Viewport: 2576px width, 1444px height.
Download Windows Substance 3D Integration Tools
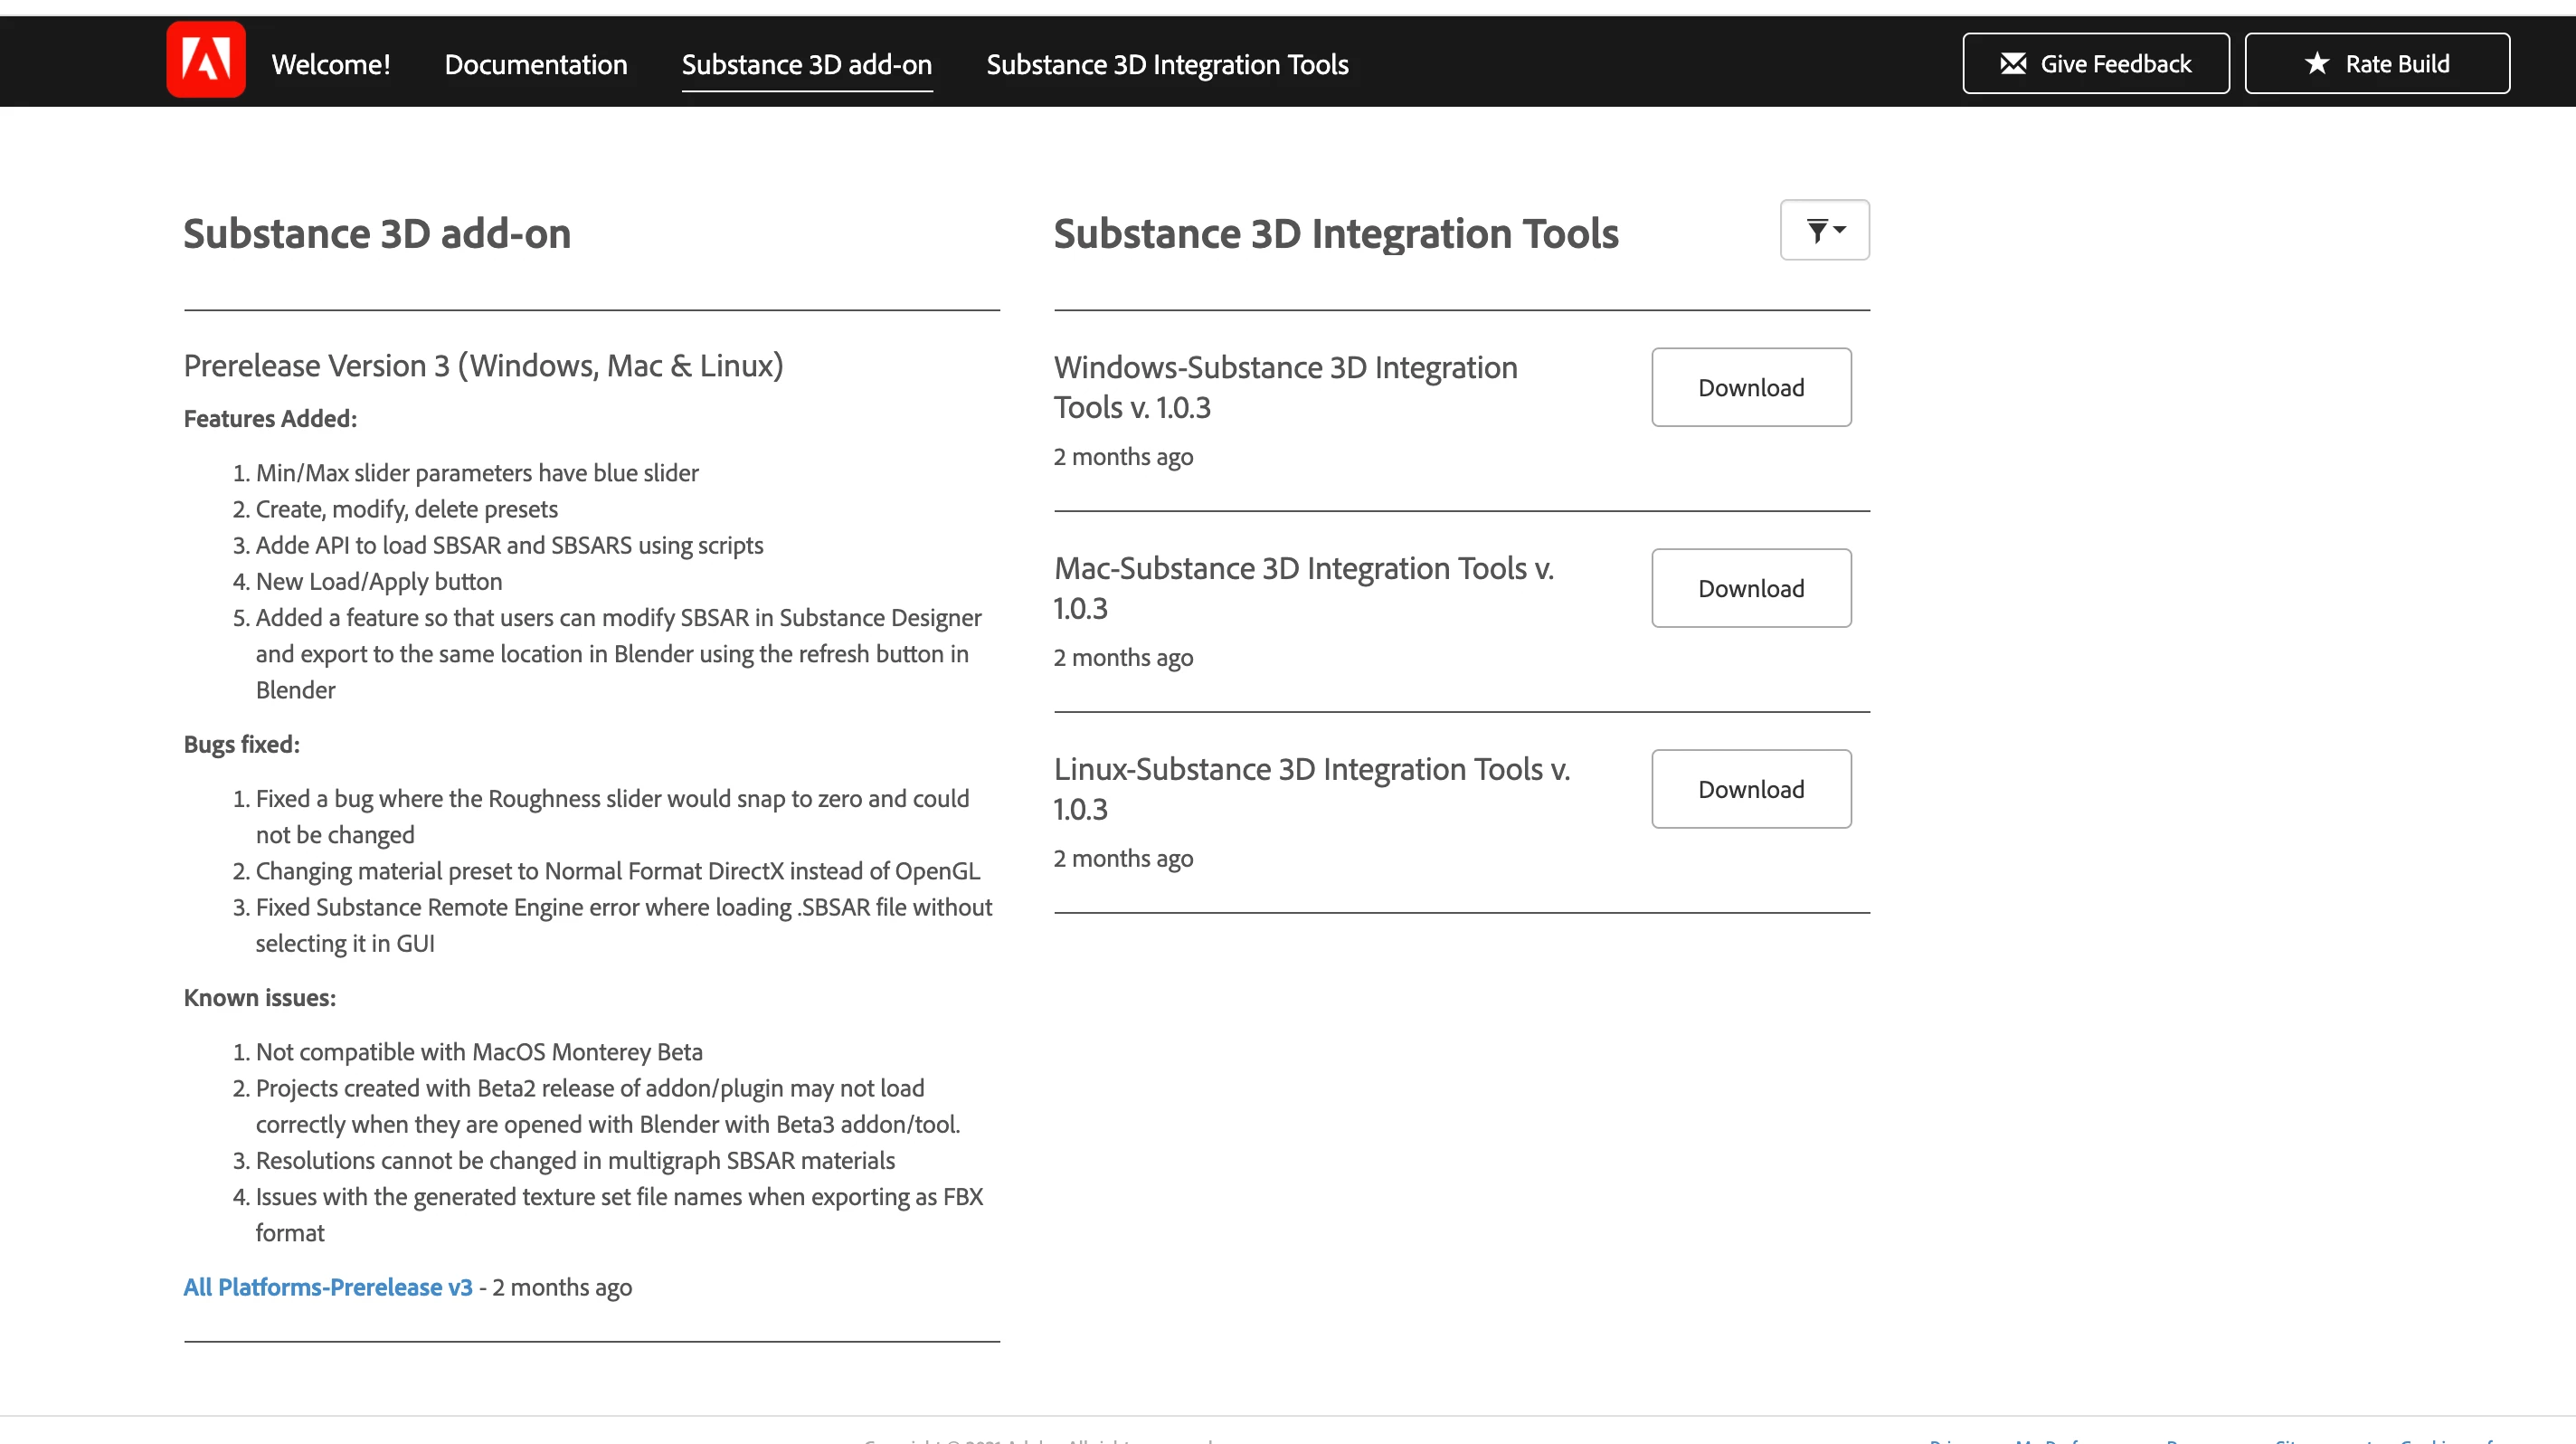[x=1750, y=388]
